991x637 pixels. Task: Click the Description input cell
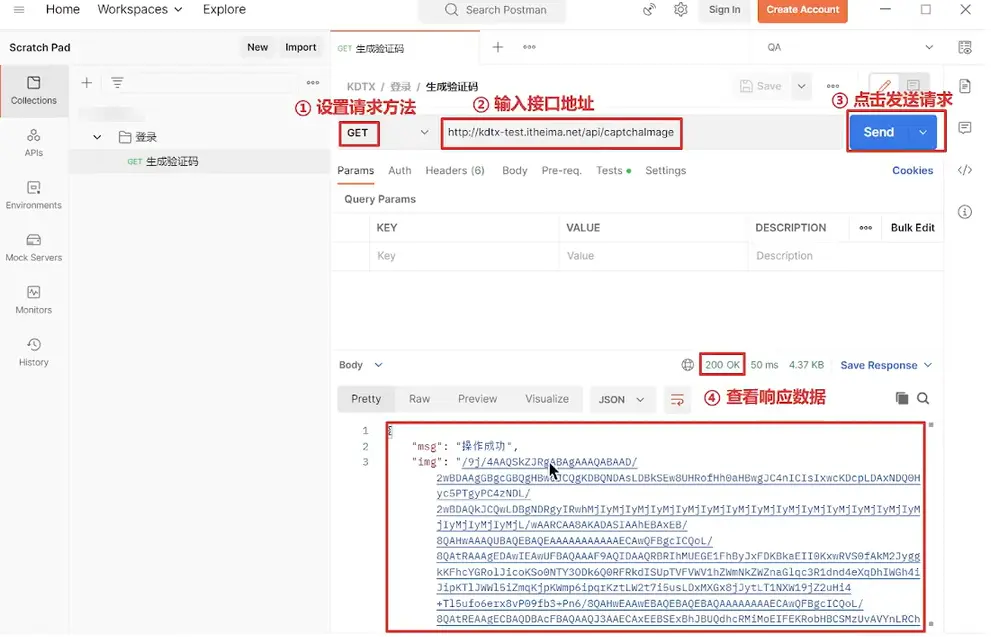845,256
